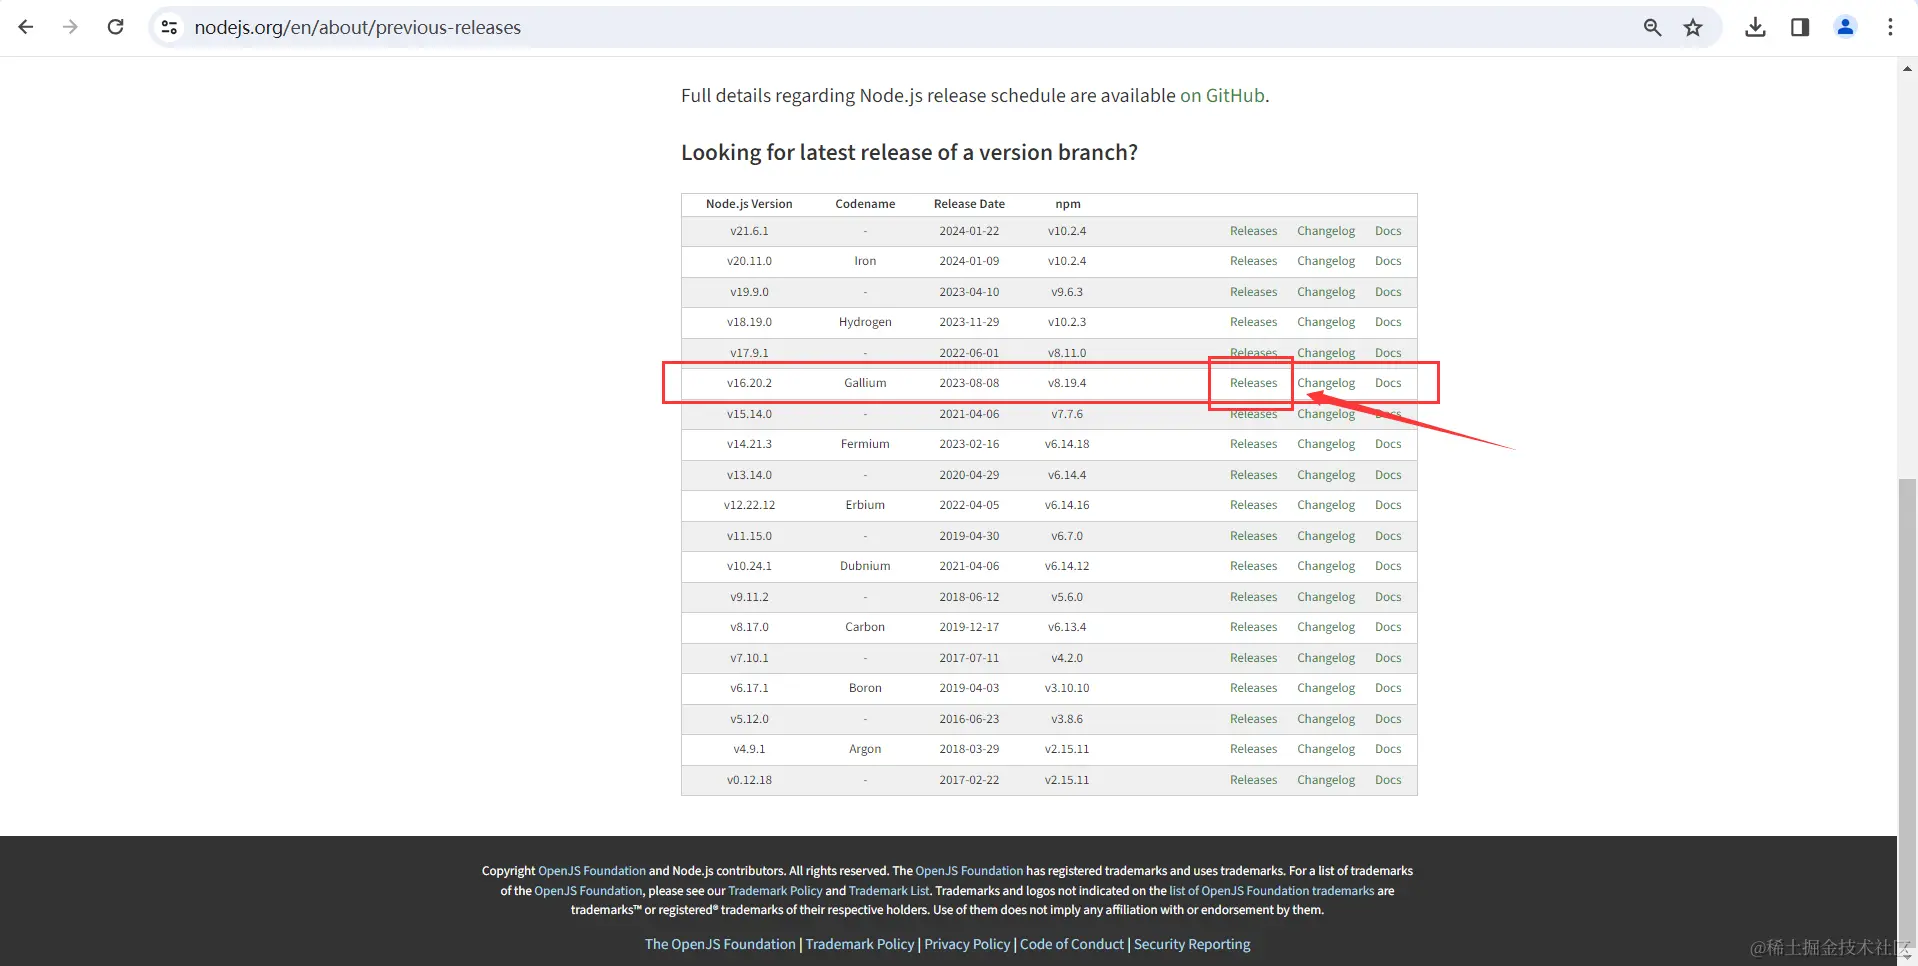Open Releases link for v9.11.2
This screenshot has height=966, width=1918.
click(1253, 597)
